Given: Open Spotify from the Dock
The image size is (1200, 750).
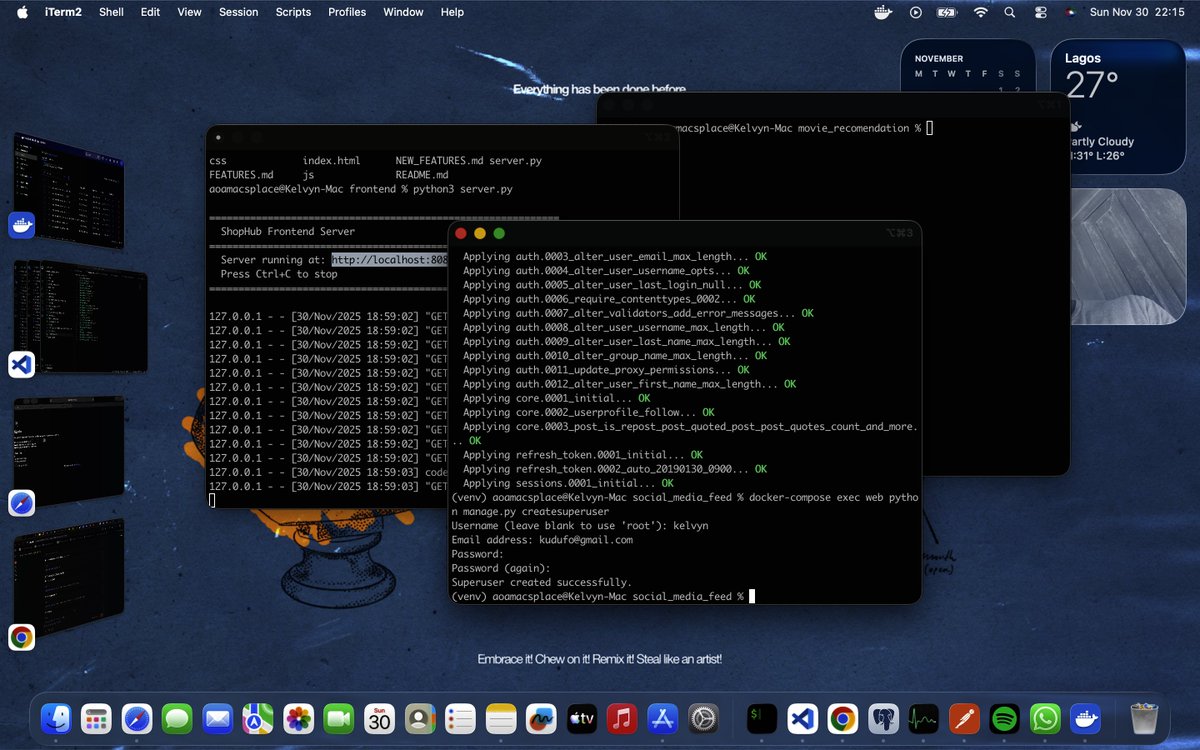Looking at the screenshot, I should point(1005,717).
